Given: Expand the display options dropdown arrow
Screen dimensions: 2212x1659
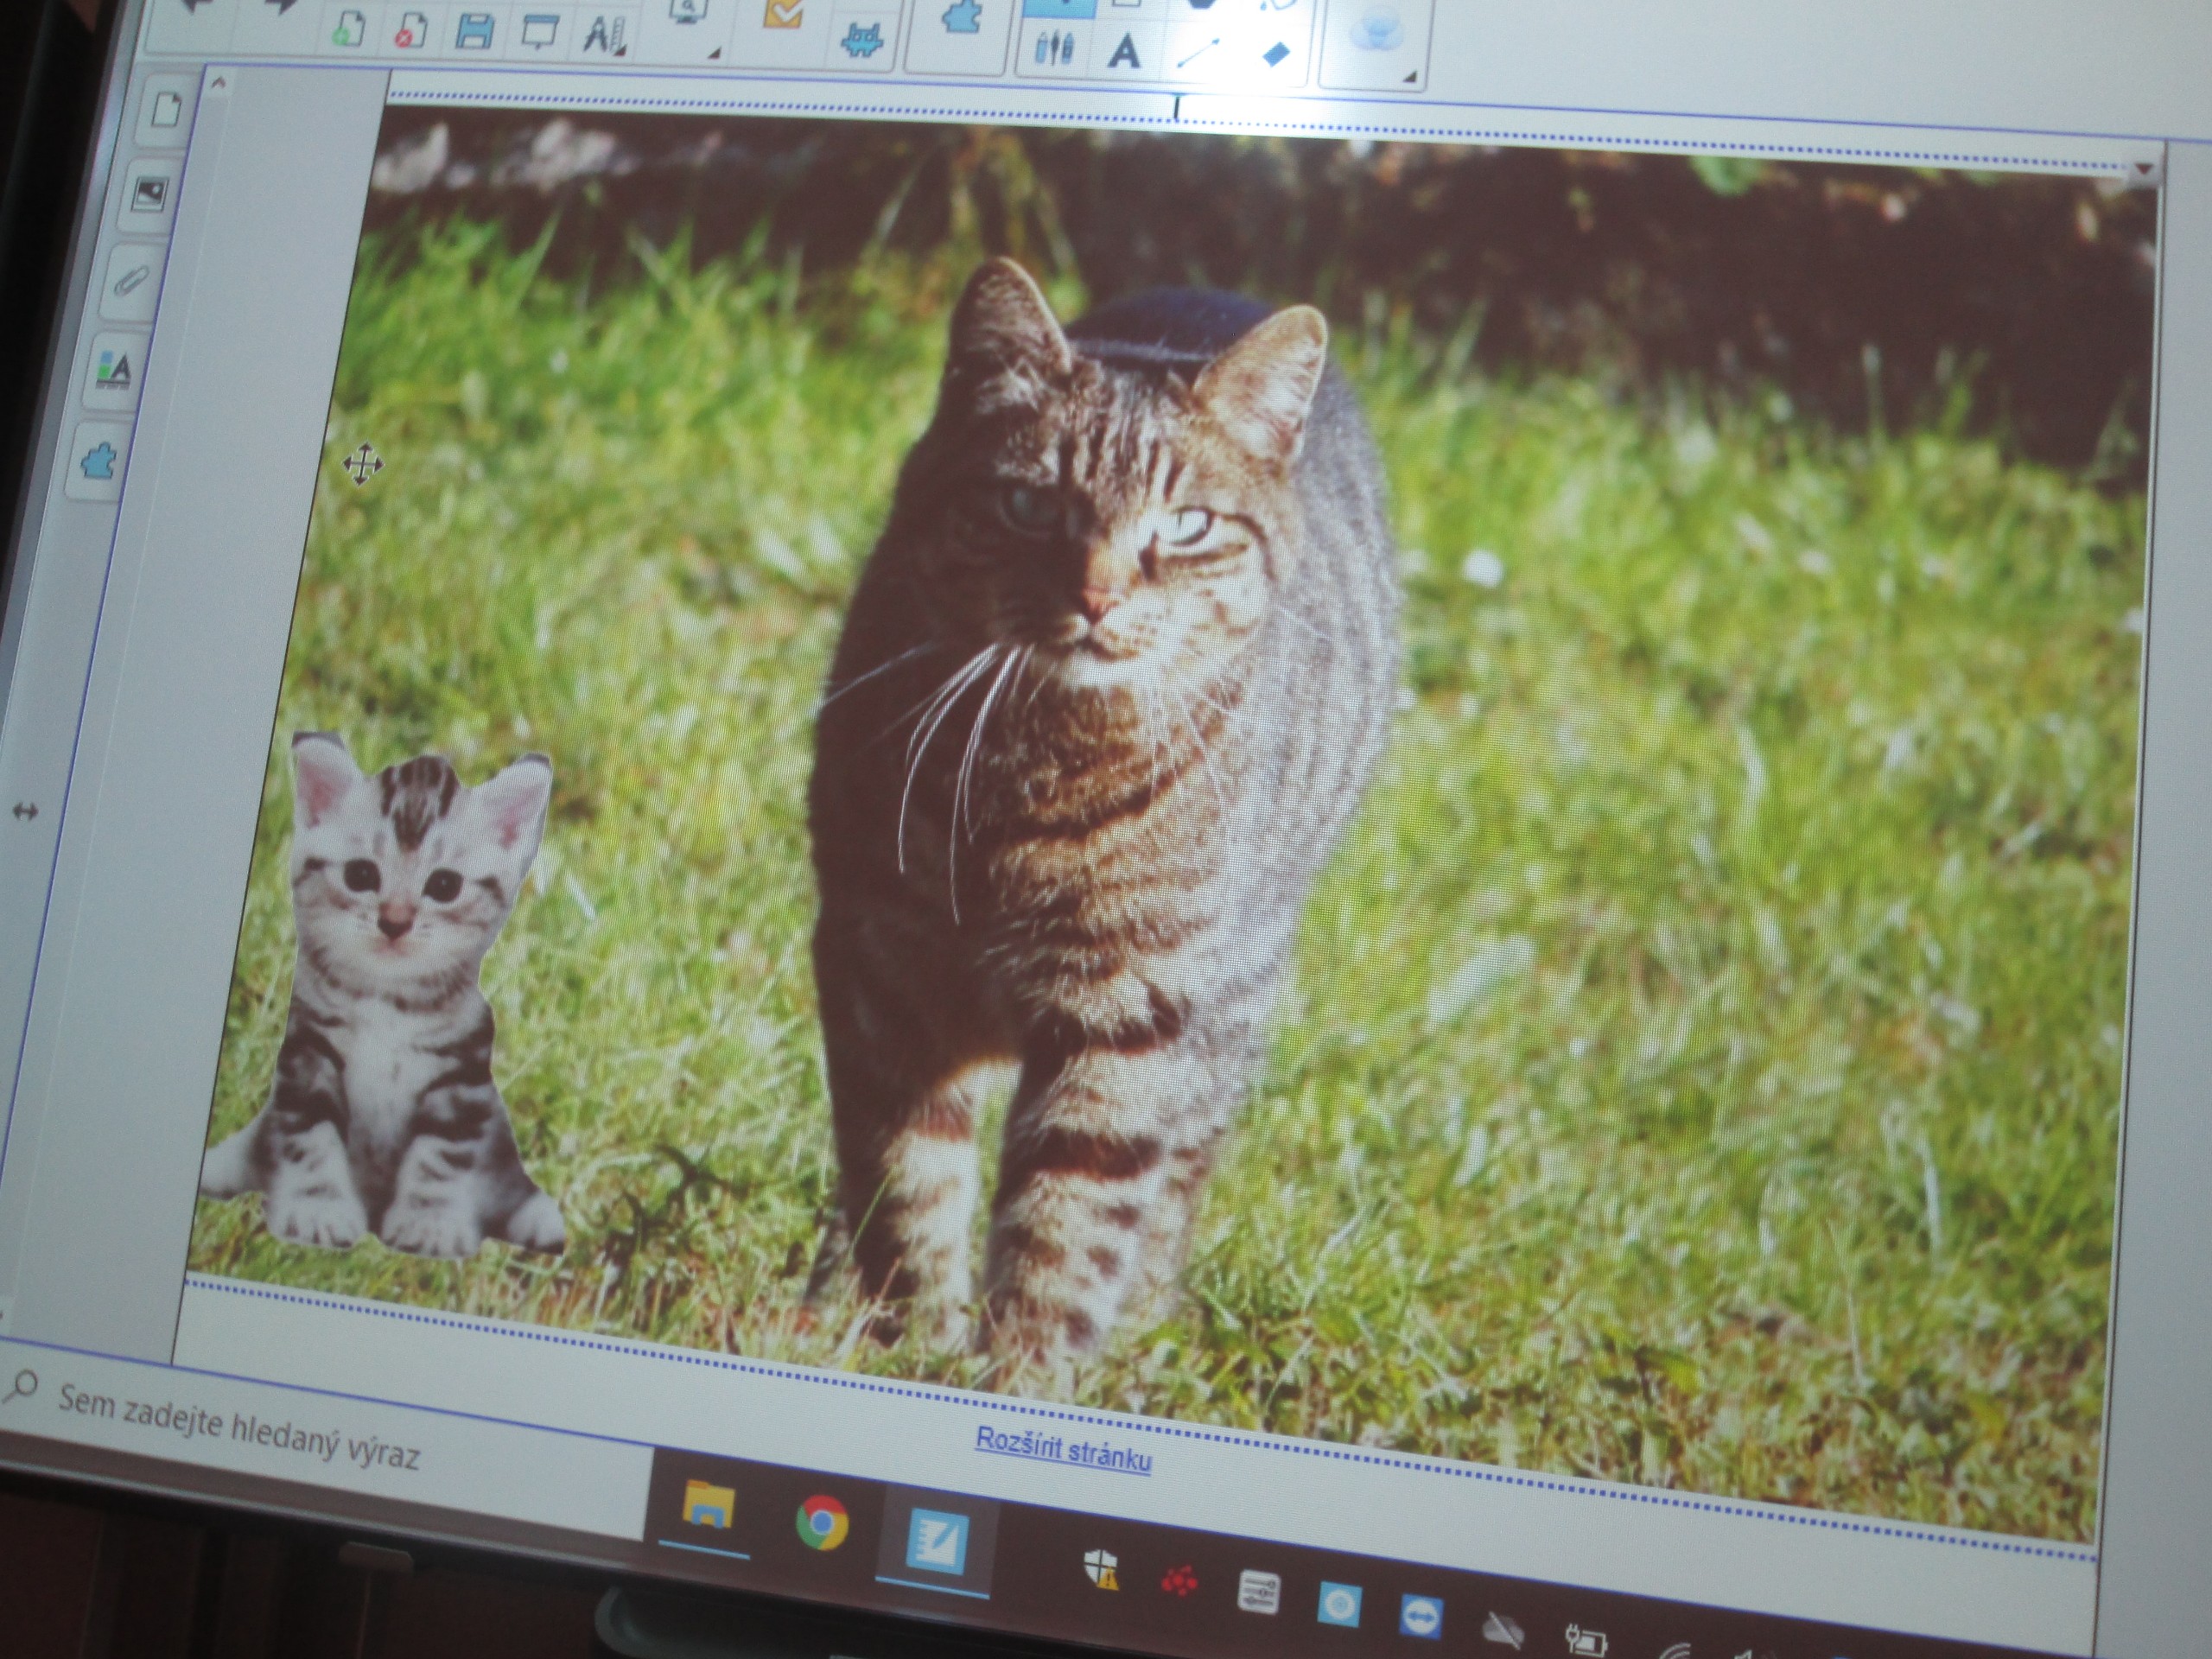Looking at the screenshot, I should (x=715, y=53).
